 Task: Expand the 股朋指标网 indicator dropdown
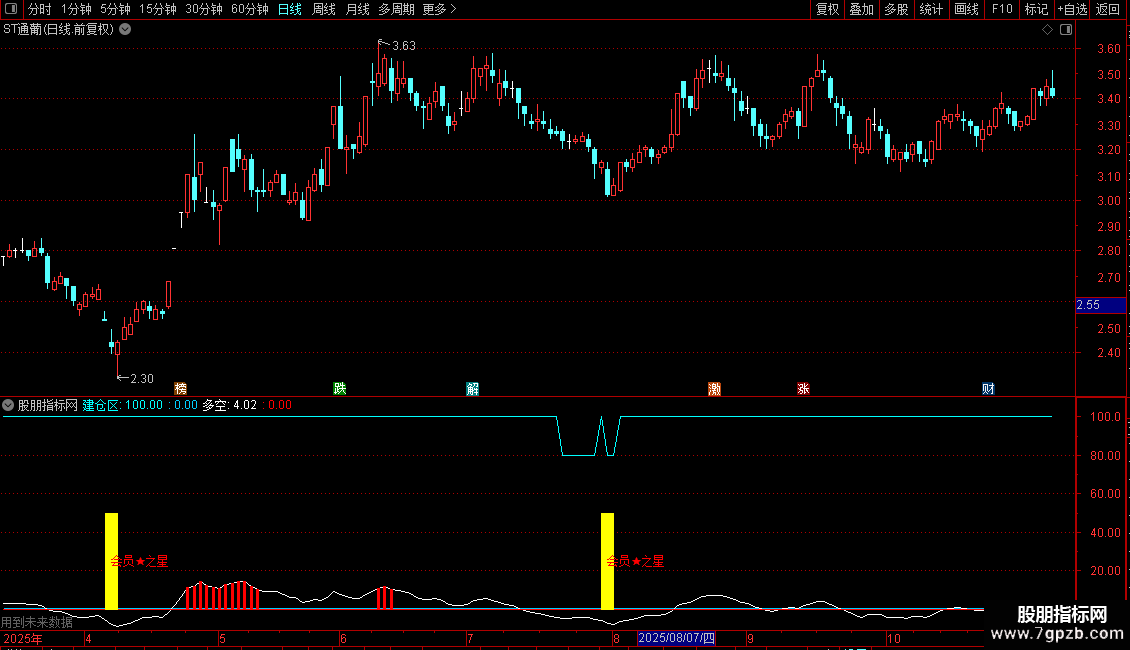pos(8,405)
